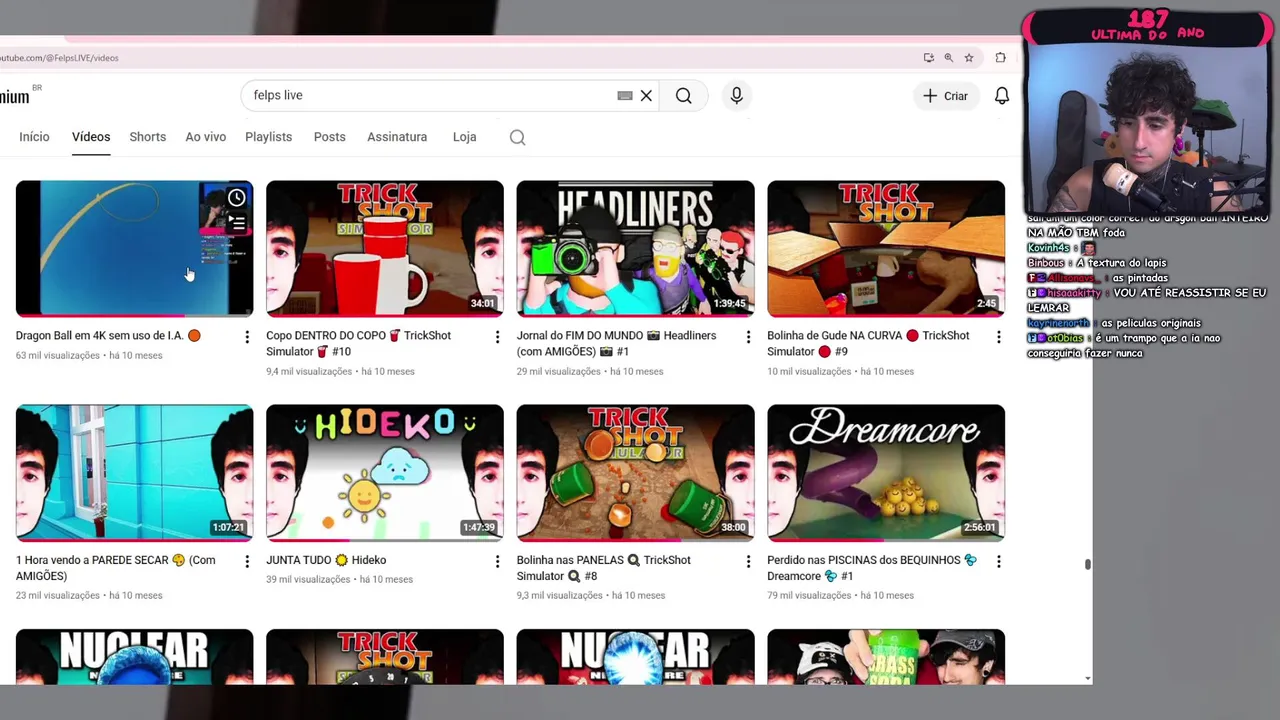Click the scrollbar down arrow
The width and height of the screenshot is (1280, 720).
click(1087, 678)
